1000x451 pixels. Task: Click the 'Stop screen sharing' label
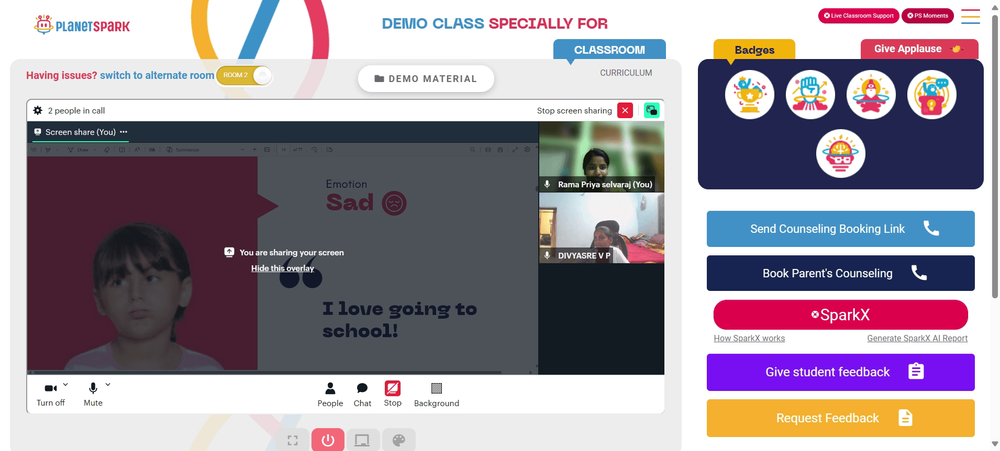click(x=574, y=110)
